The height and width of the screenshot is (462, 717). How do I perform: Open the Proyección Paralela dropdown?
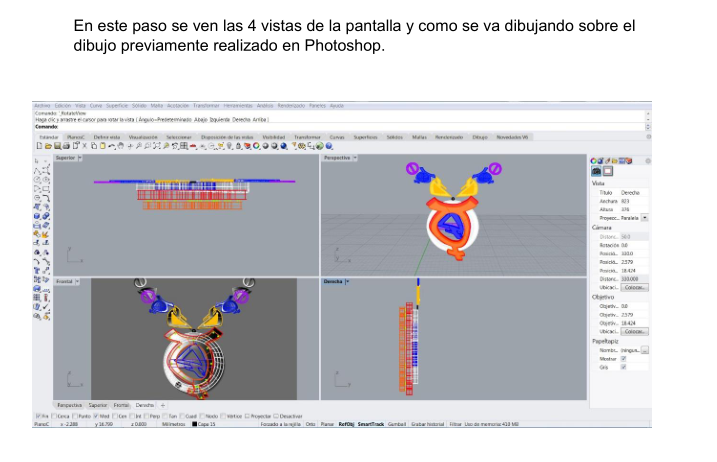coord(645,218)
